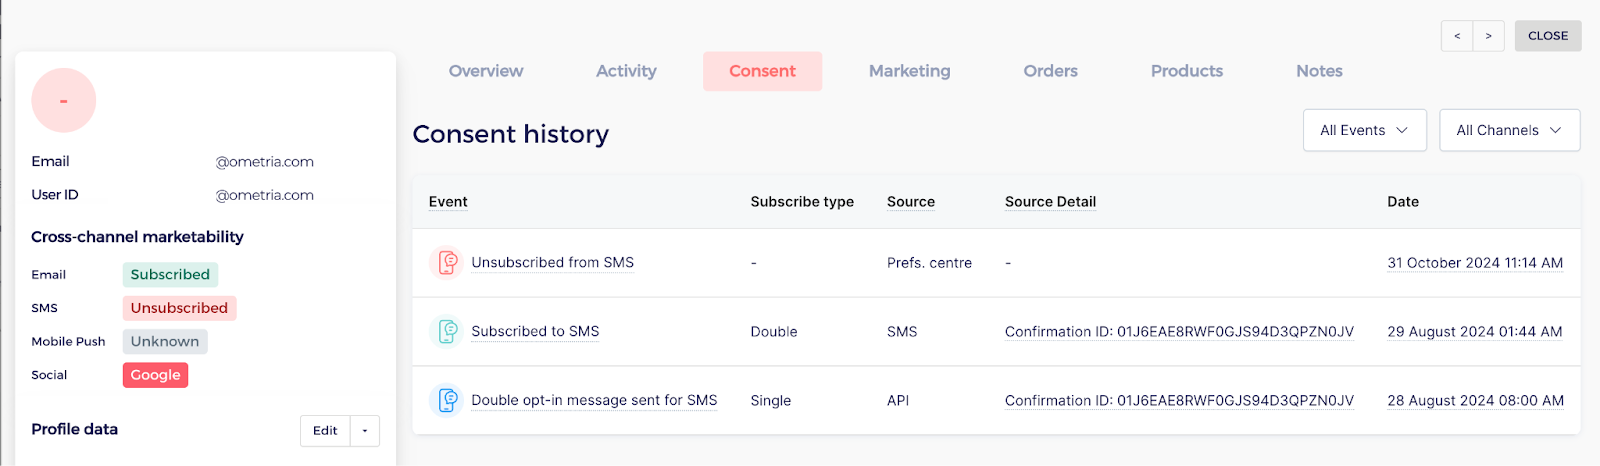This screenshot has height=466, width=1600.
Task: Go to next contact with right arrow
Action: (x=1488, y=36)
